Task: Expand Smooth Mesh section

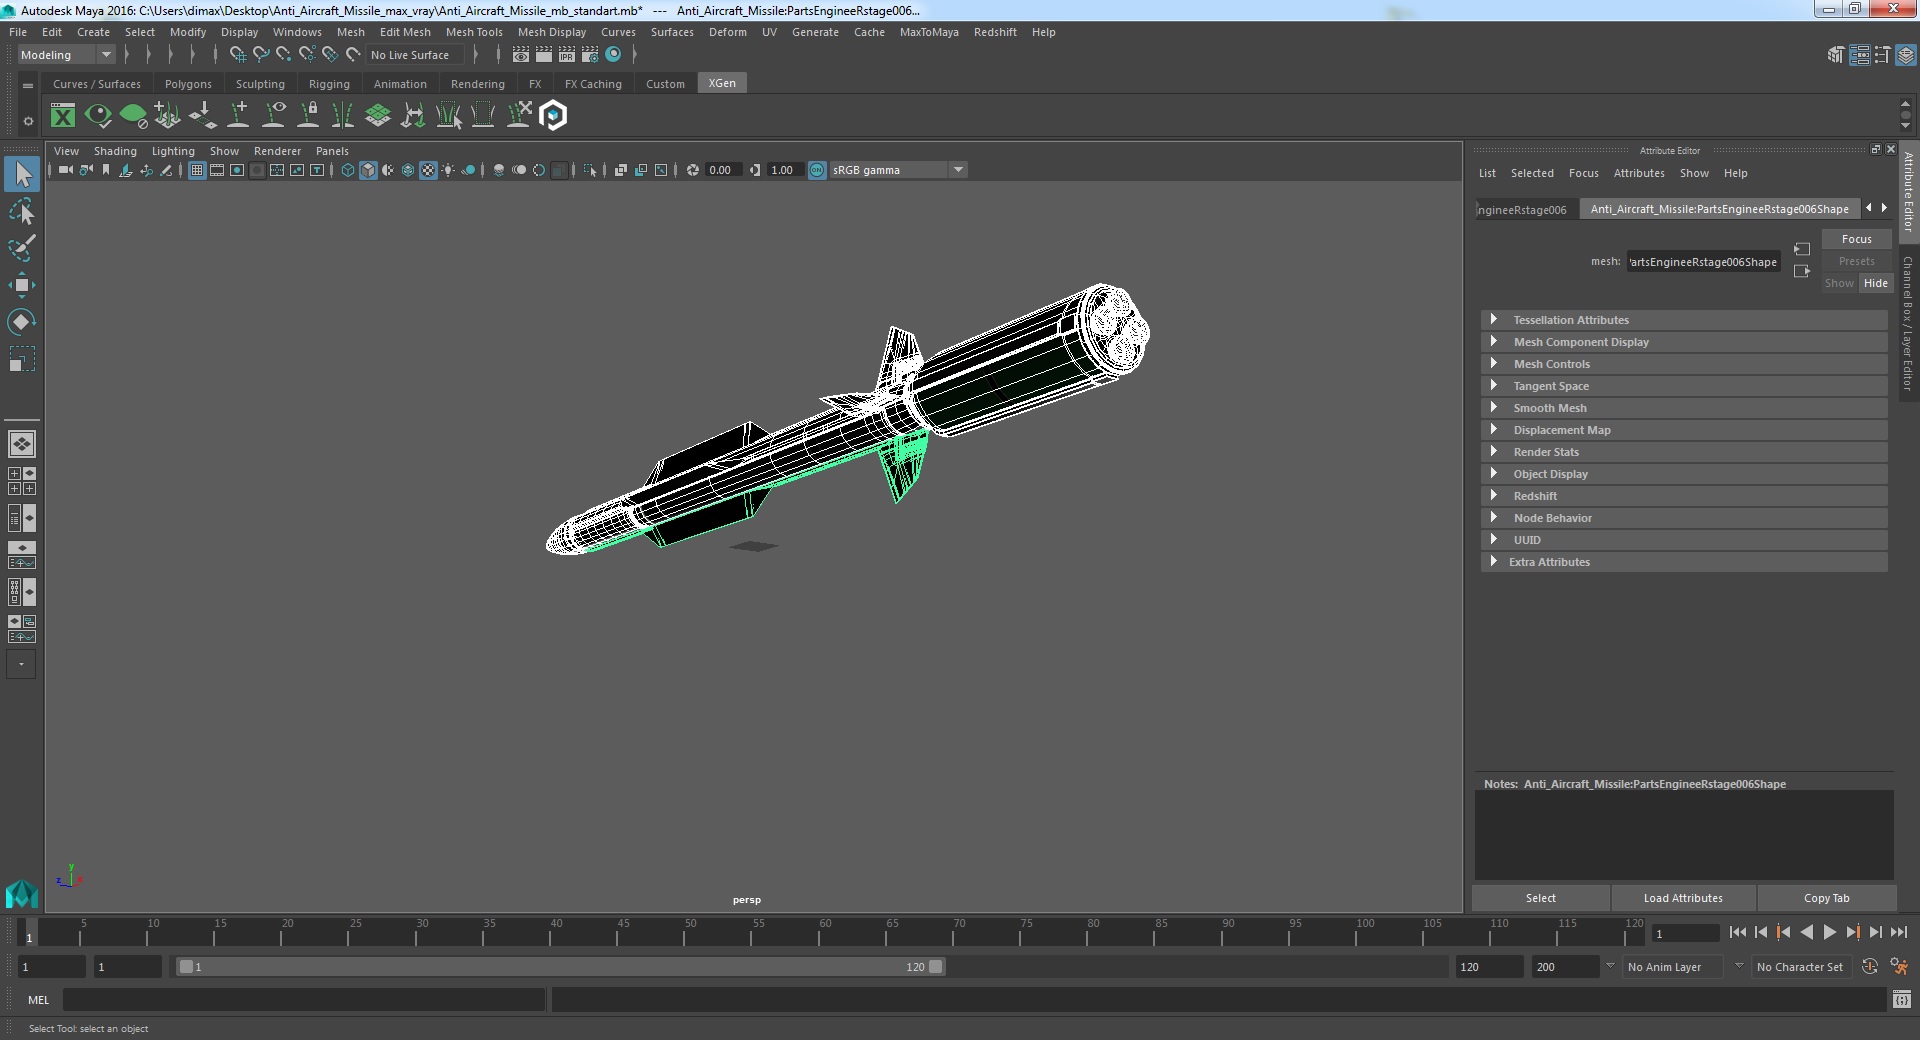Action: pos(1684,408)
